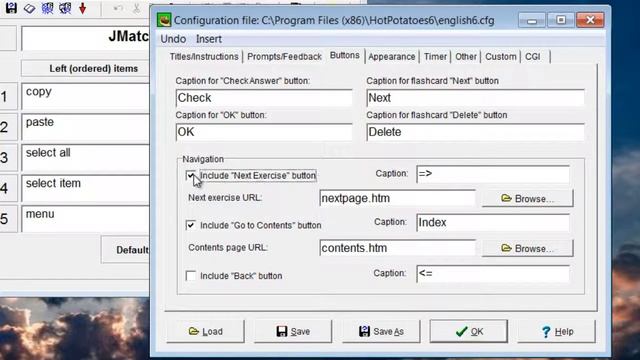Image resolution: width=640 pixels, height=360 pixels.
Task: Select the Buttons tab
Action: click(344, 56)
